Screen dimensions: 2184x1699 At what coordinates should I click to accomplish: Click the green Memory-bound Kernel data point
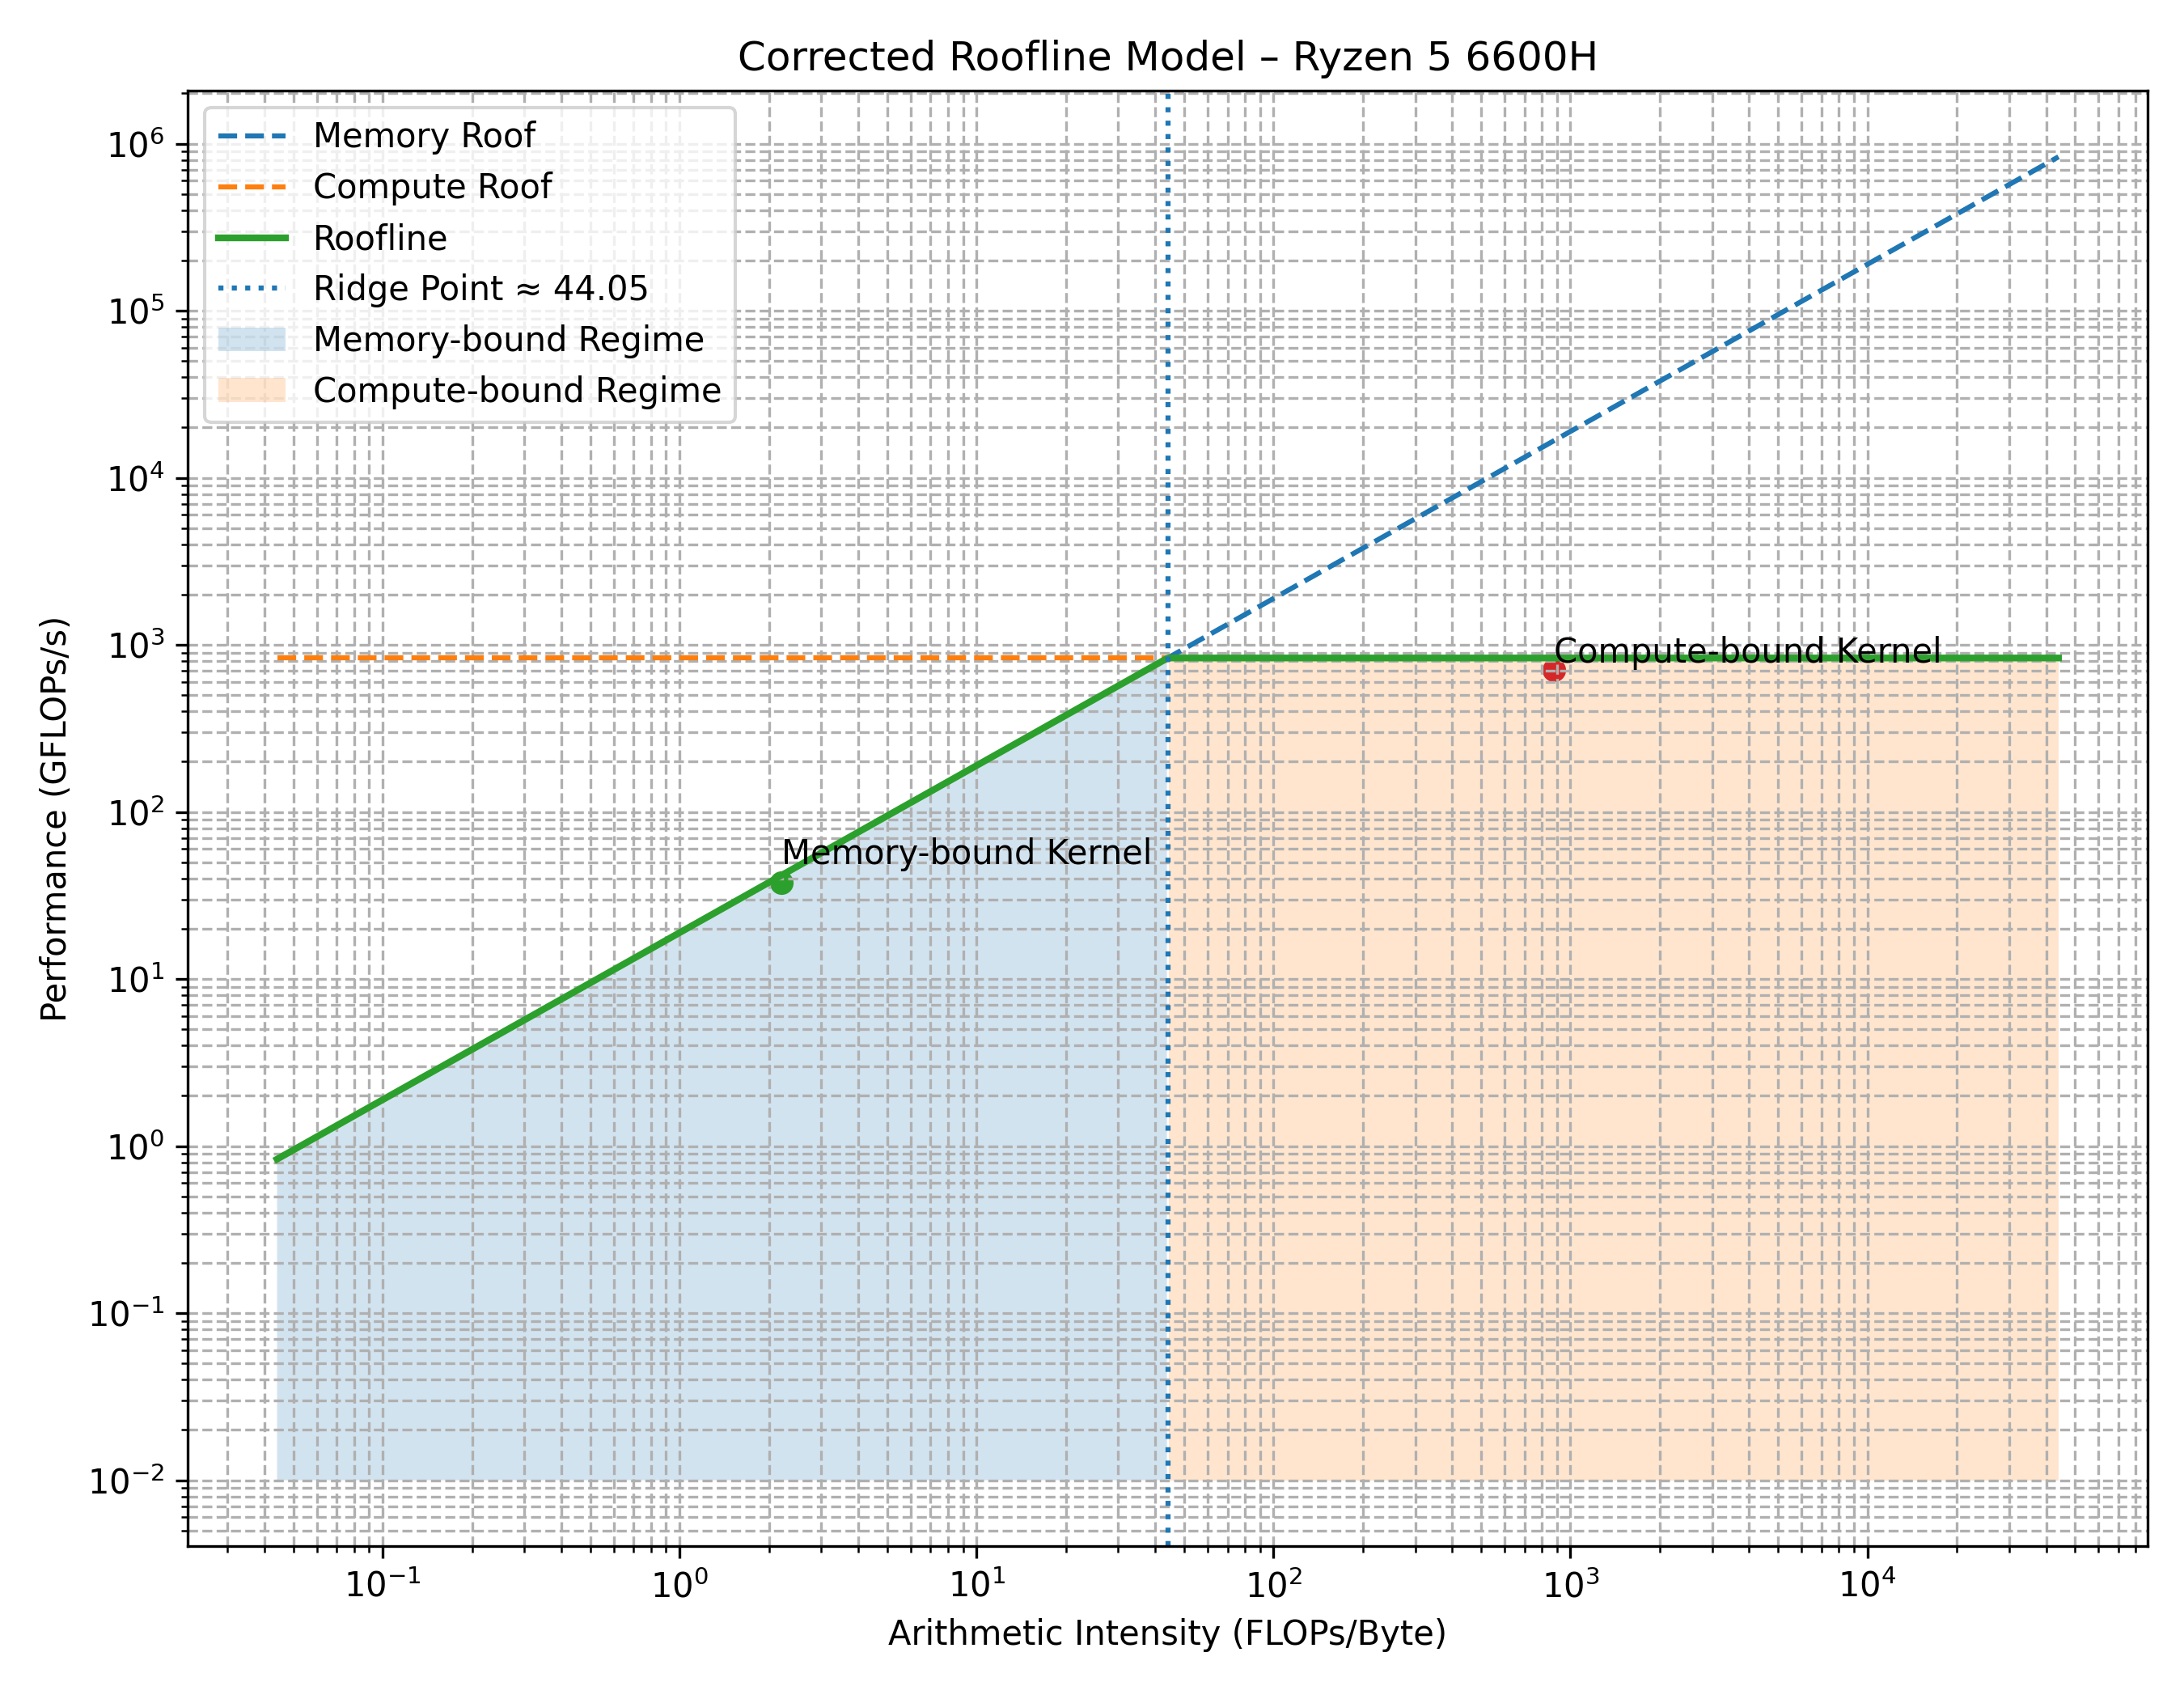click(782, 883)
